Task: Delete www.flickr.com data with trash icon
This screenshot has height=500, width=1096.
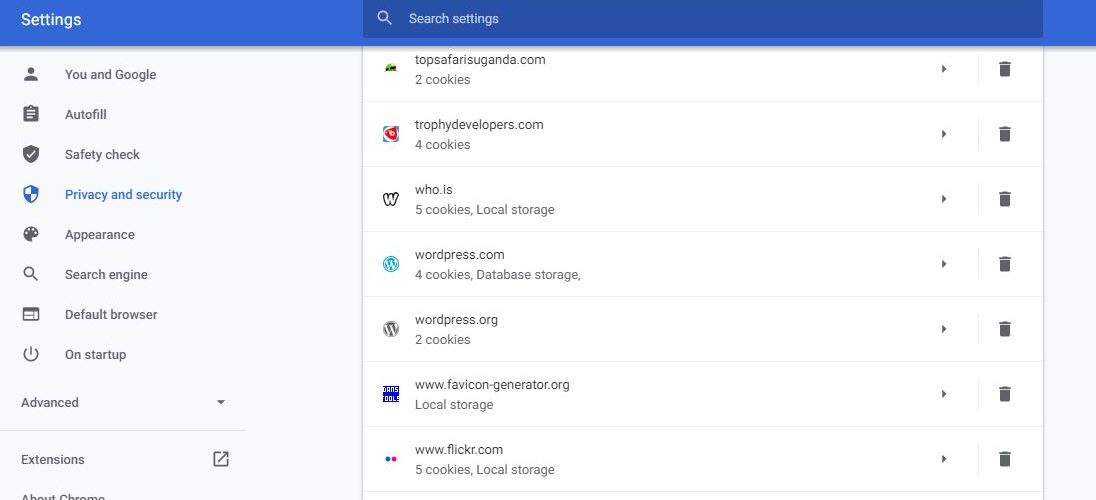Action: pos(1004,459)
